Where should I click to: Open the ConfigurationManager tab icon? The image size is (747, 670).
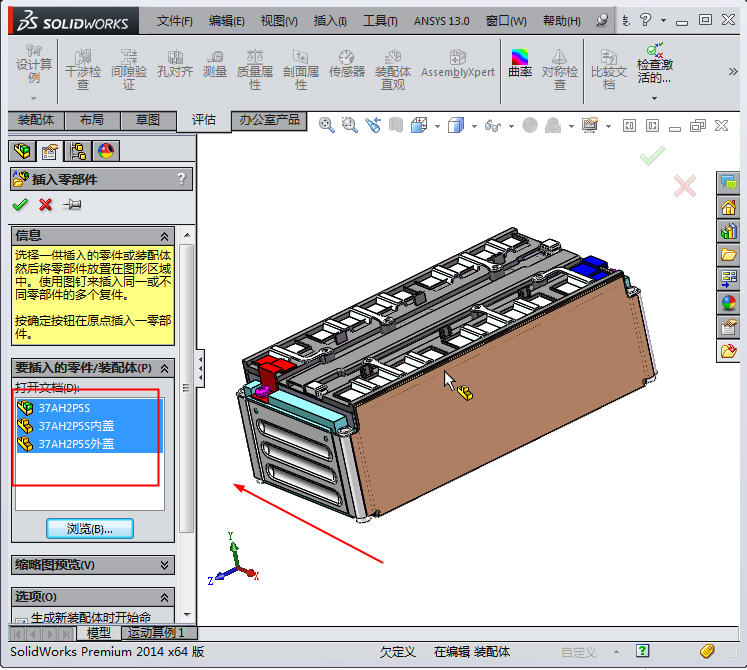click(77, 151)
